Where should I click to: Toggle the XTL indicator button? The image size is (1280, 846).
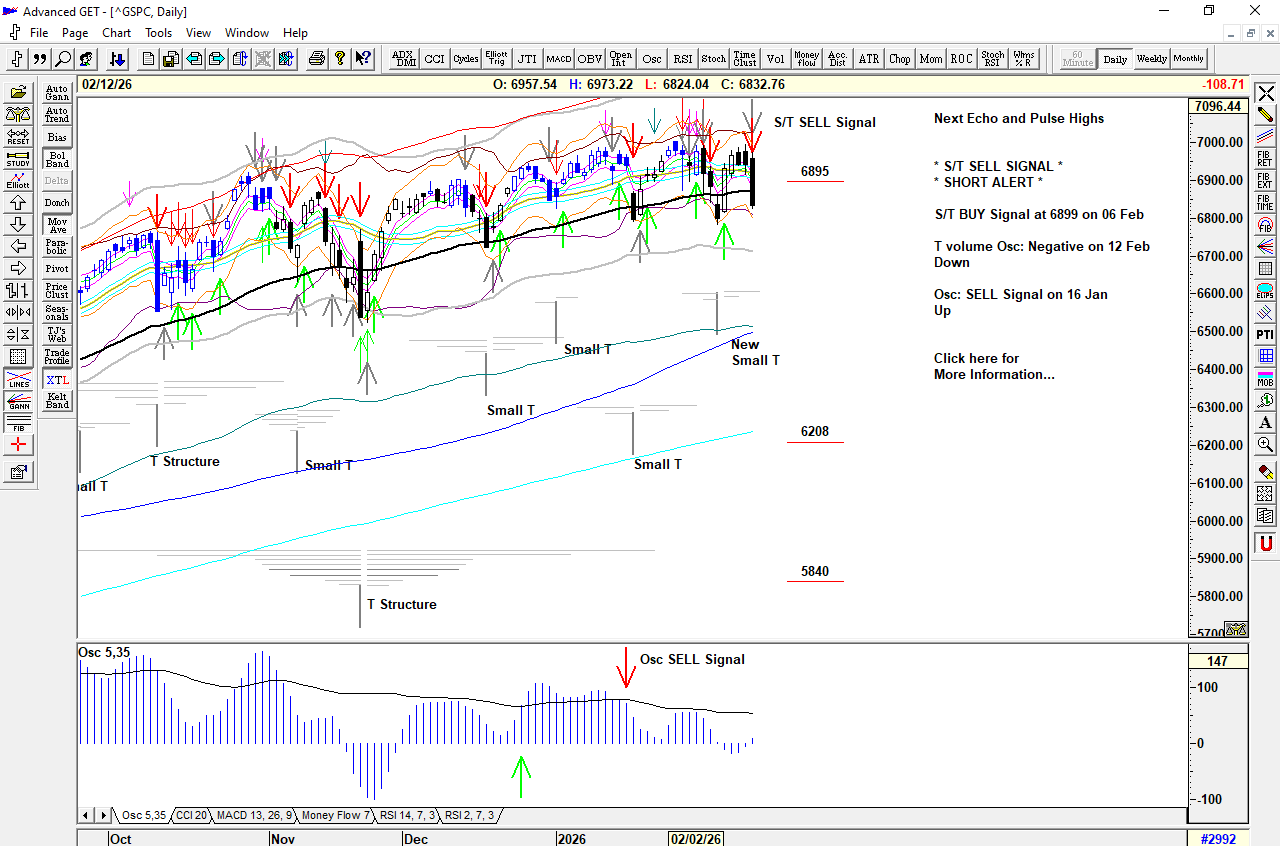[57, 380]
